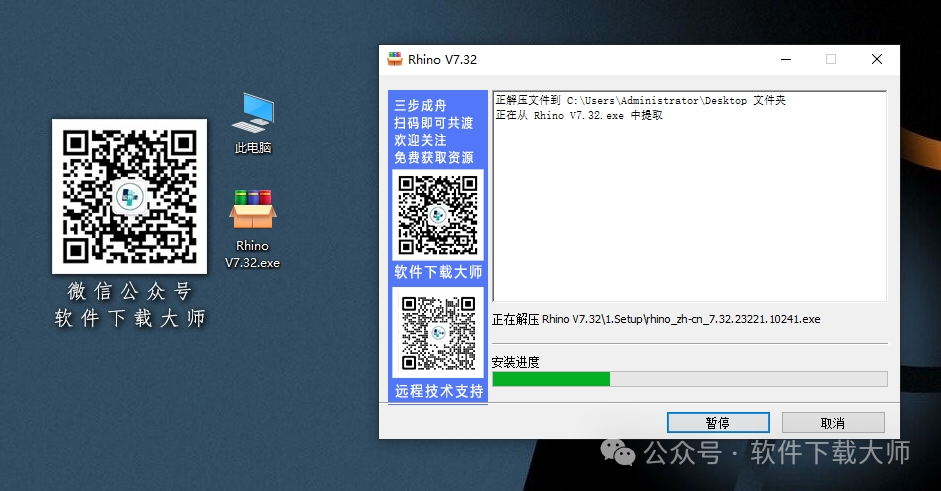Click the '远程技术支持' label in the sidebar

click(x=439, y=391)
